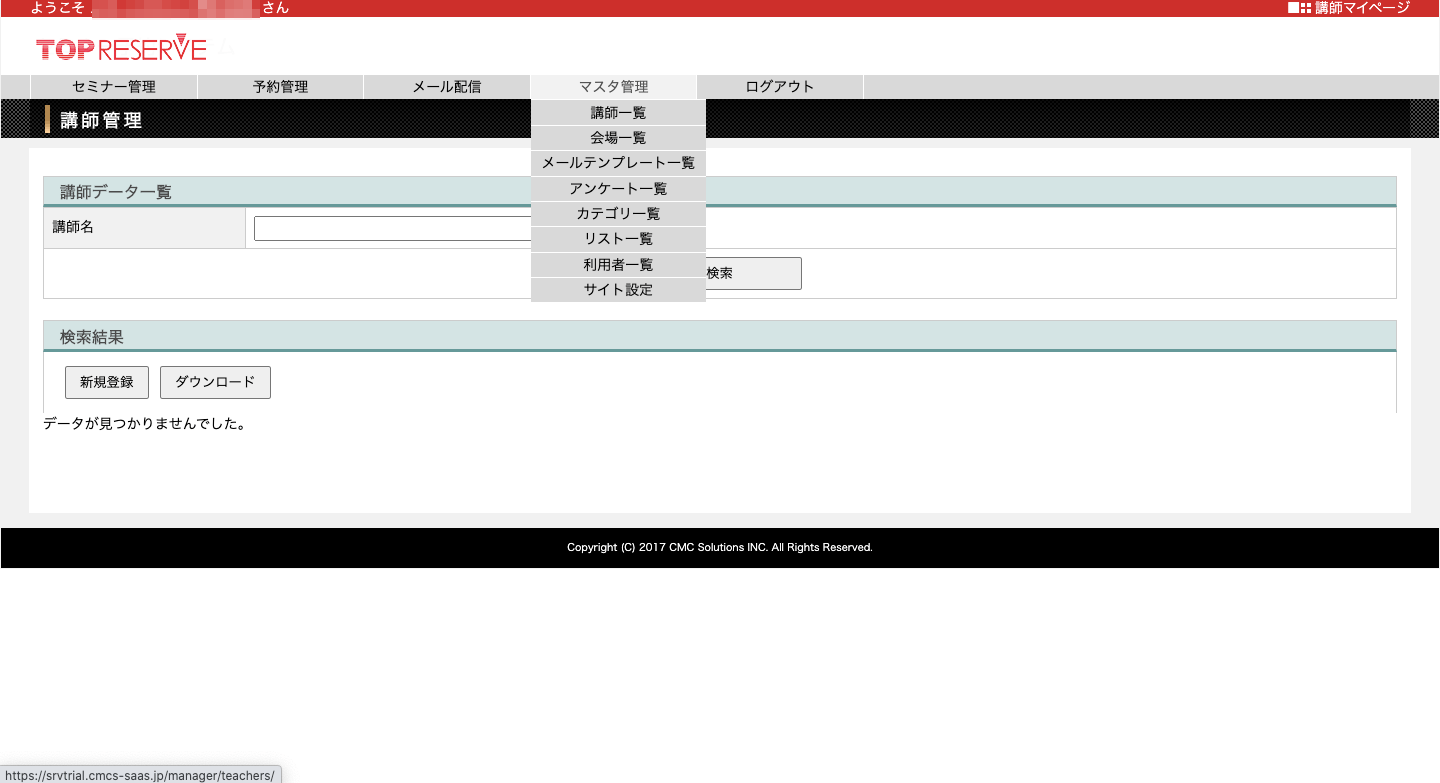
Task: Expand the マスタ管理 dropdown menu
Action: [x=613, y=87]
